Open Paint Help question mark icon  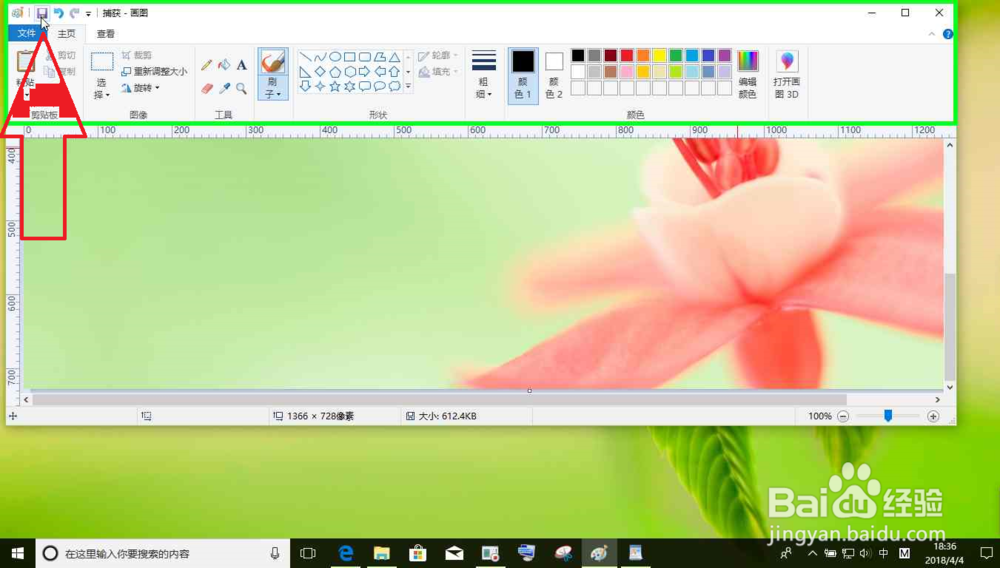coord(948,34)
